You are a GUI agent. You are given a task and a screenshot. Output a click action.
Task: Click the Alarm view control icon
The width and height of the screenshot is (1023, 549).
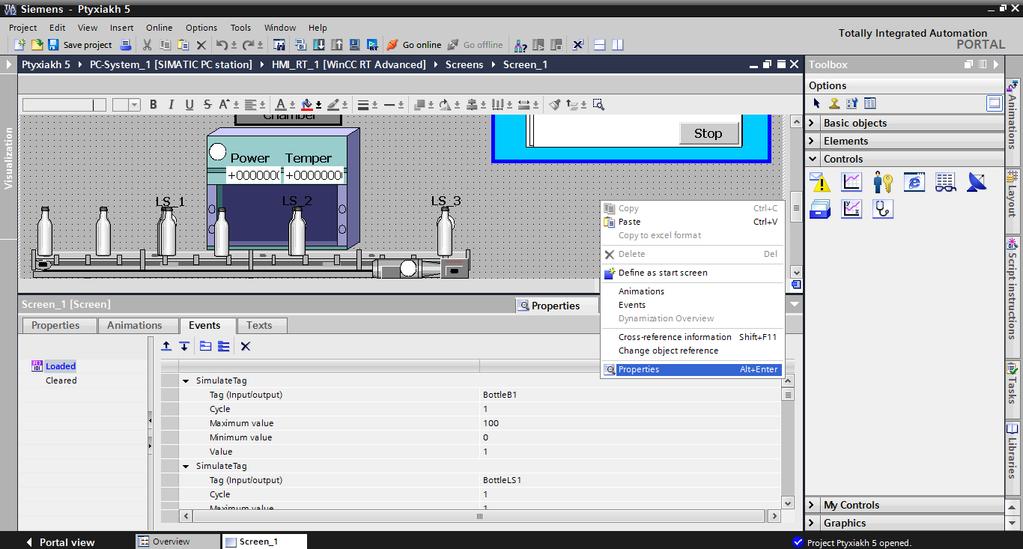pos(820,182)
